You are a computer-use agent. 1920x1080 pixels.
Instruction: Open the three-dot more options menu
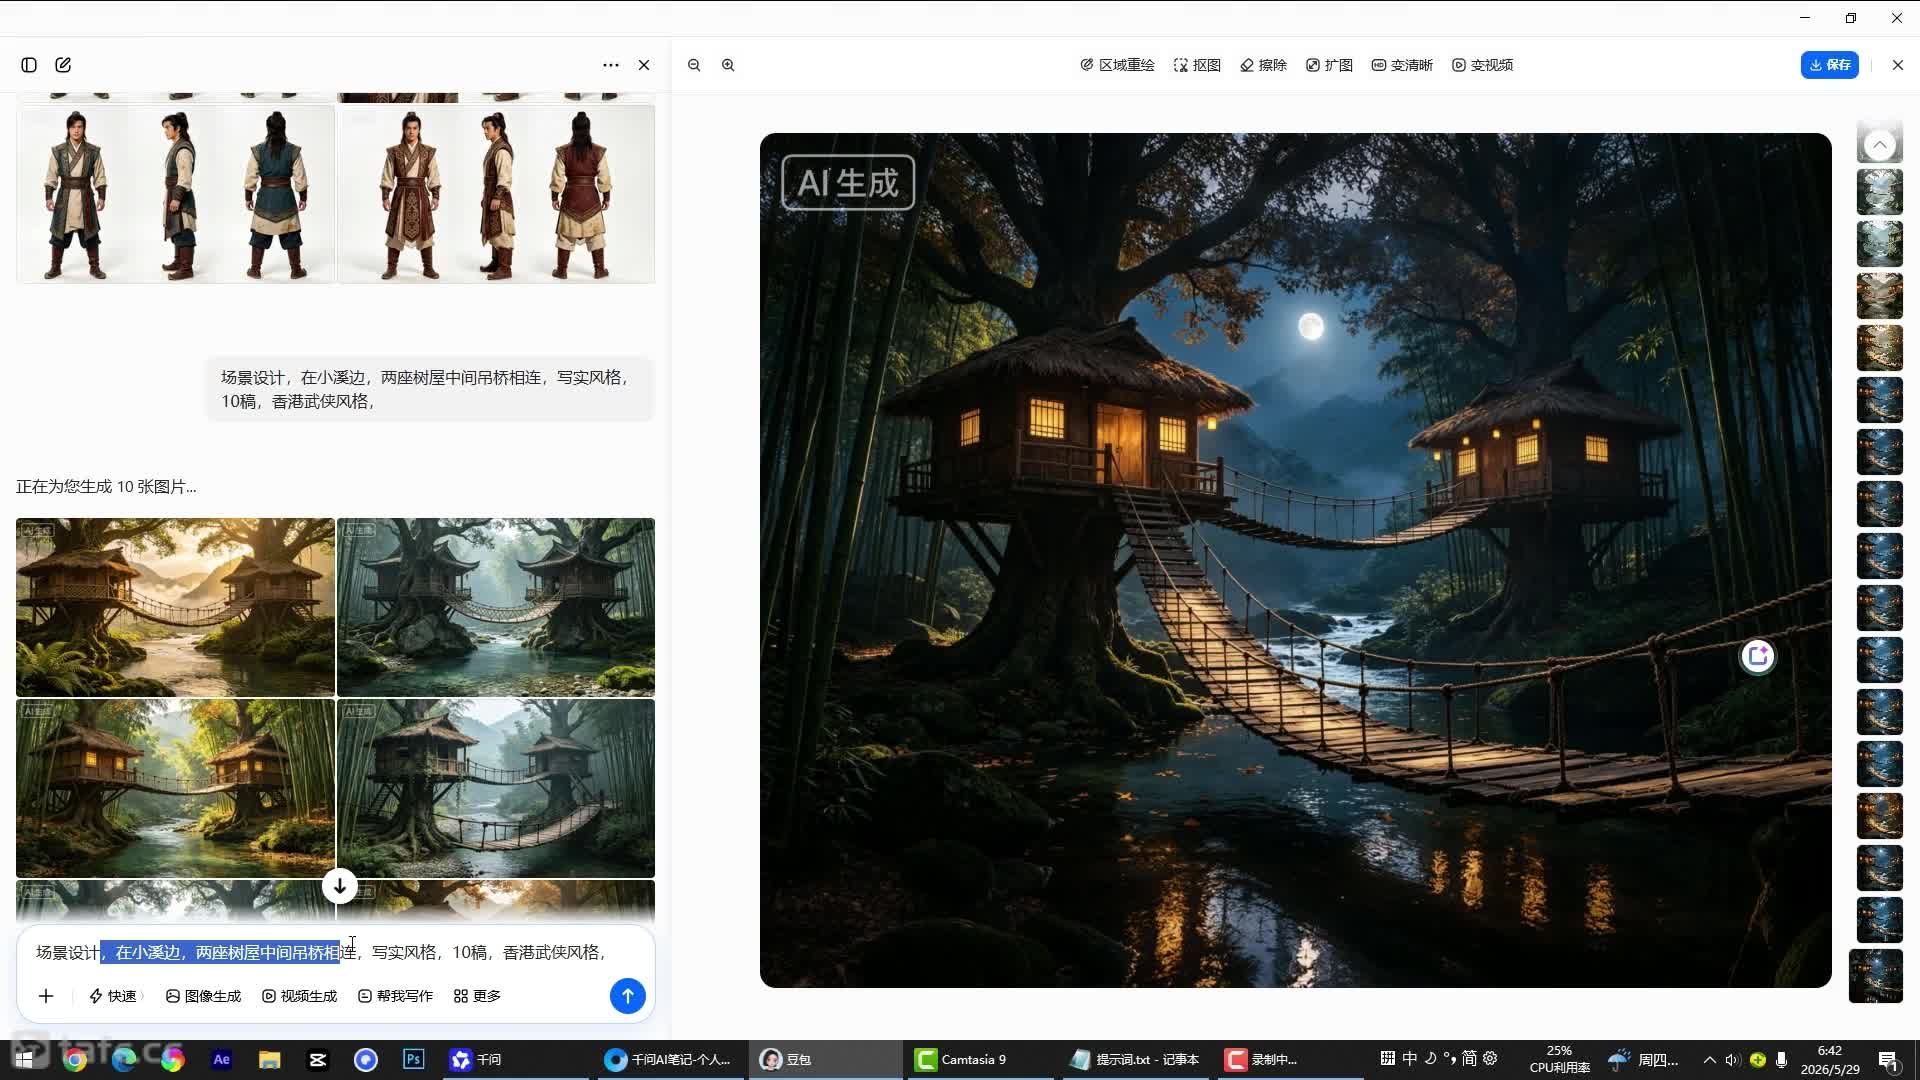coord(611,65)
